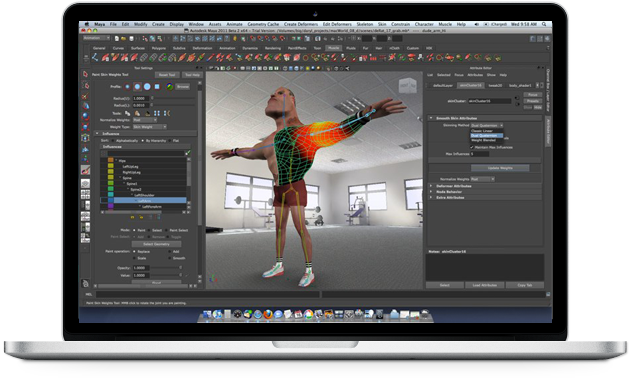
Task: Choose the square brush profile
Action: (157, 87)
